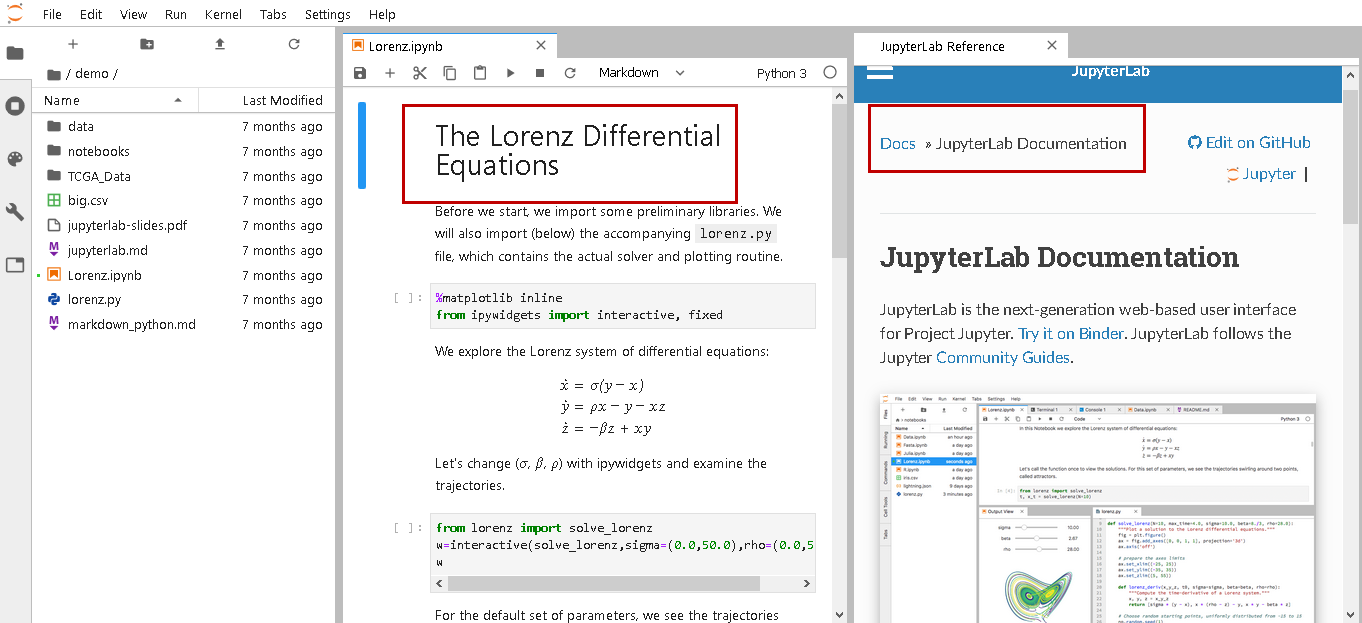Click the Try it on Binder link
Viewport: 1362px width, 623px height.
pyautogui.click(x=1071, y=333)
